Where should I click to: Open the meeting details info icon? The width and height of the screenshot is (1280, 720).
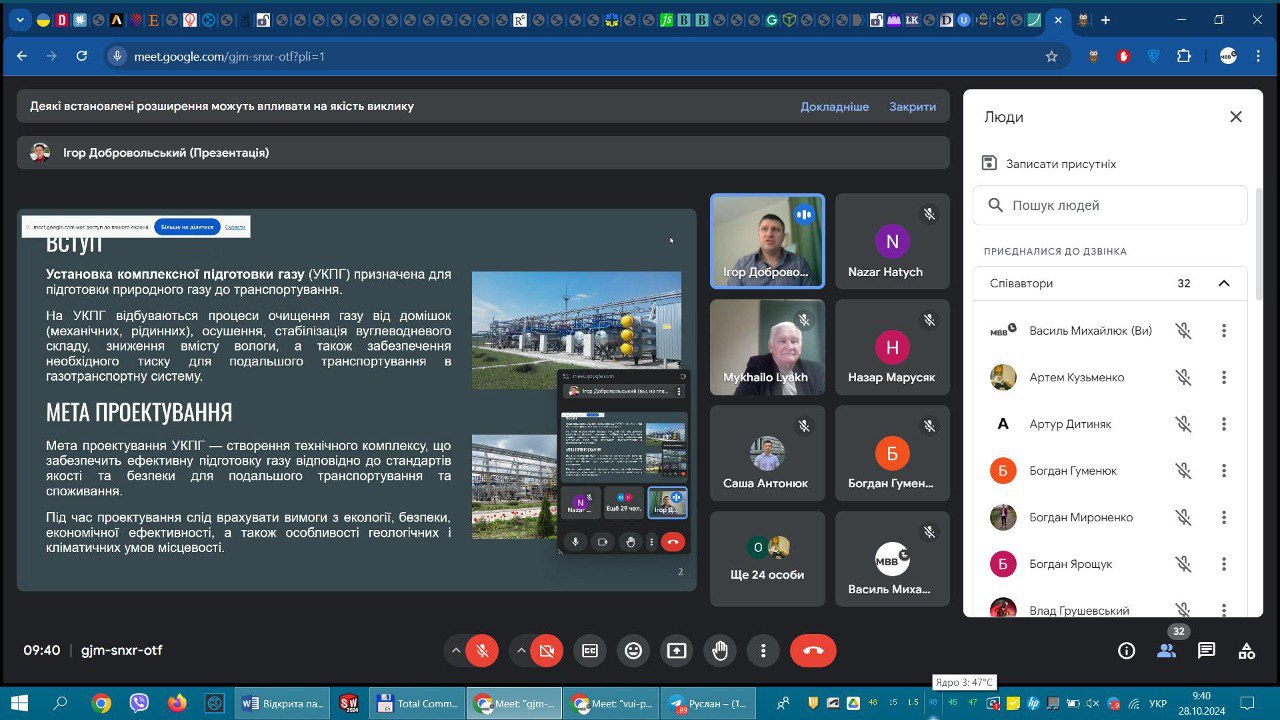point(1126,651)
